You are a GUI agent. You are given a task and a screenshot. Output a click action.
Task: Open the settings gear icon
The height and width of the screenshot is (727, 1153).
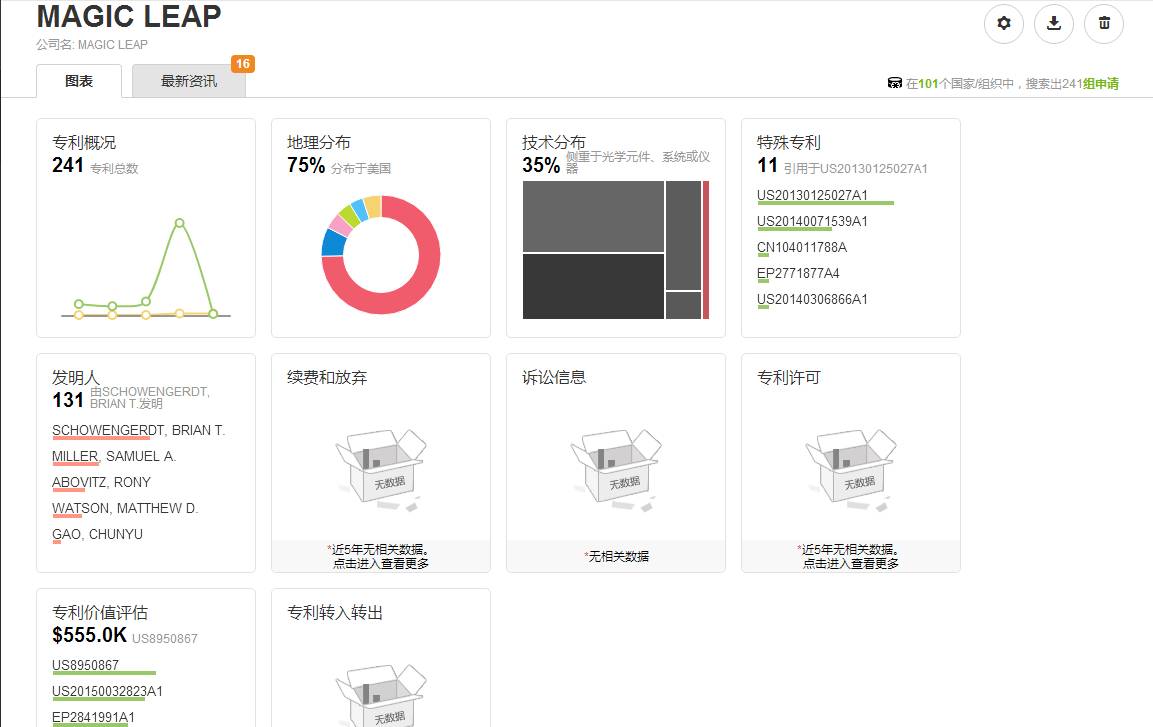pos(1004,24)
